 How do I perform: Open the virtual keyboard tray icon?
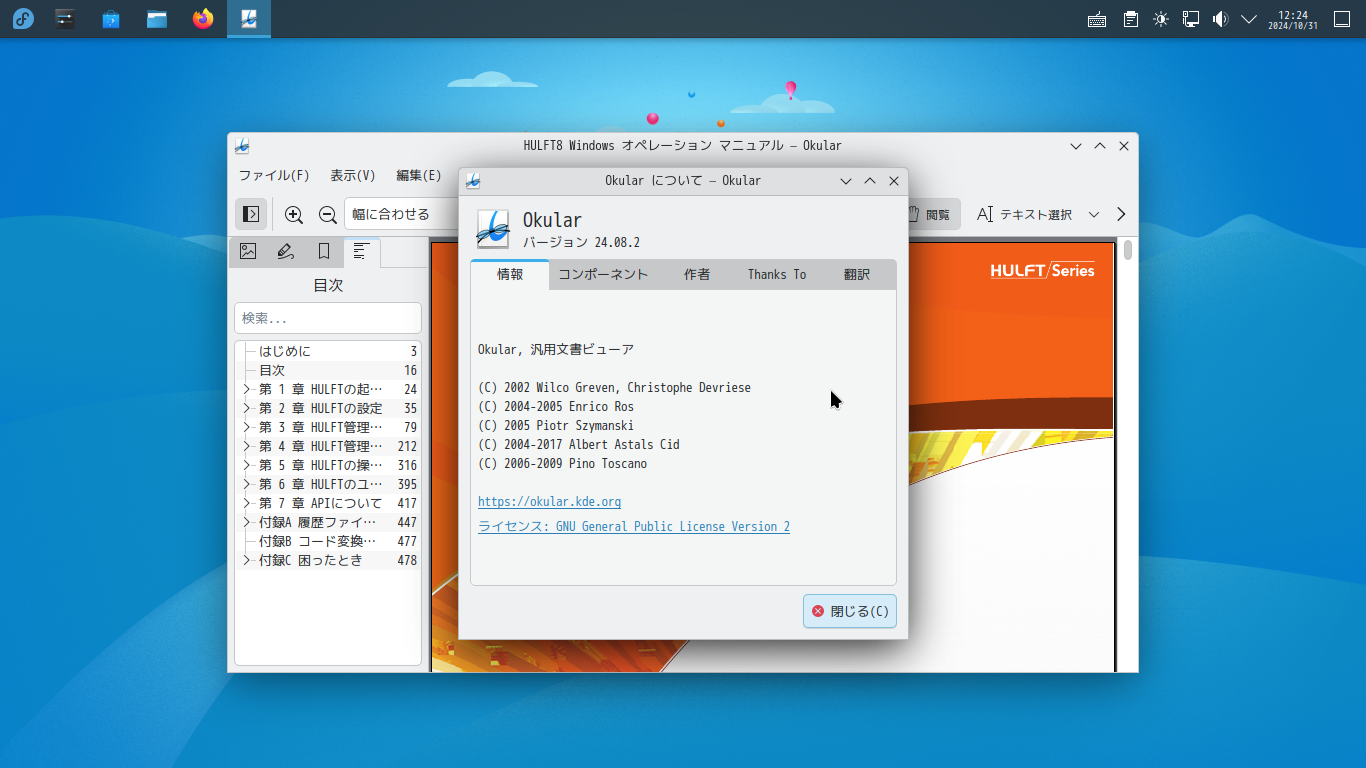click(1097, 19)
